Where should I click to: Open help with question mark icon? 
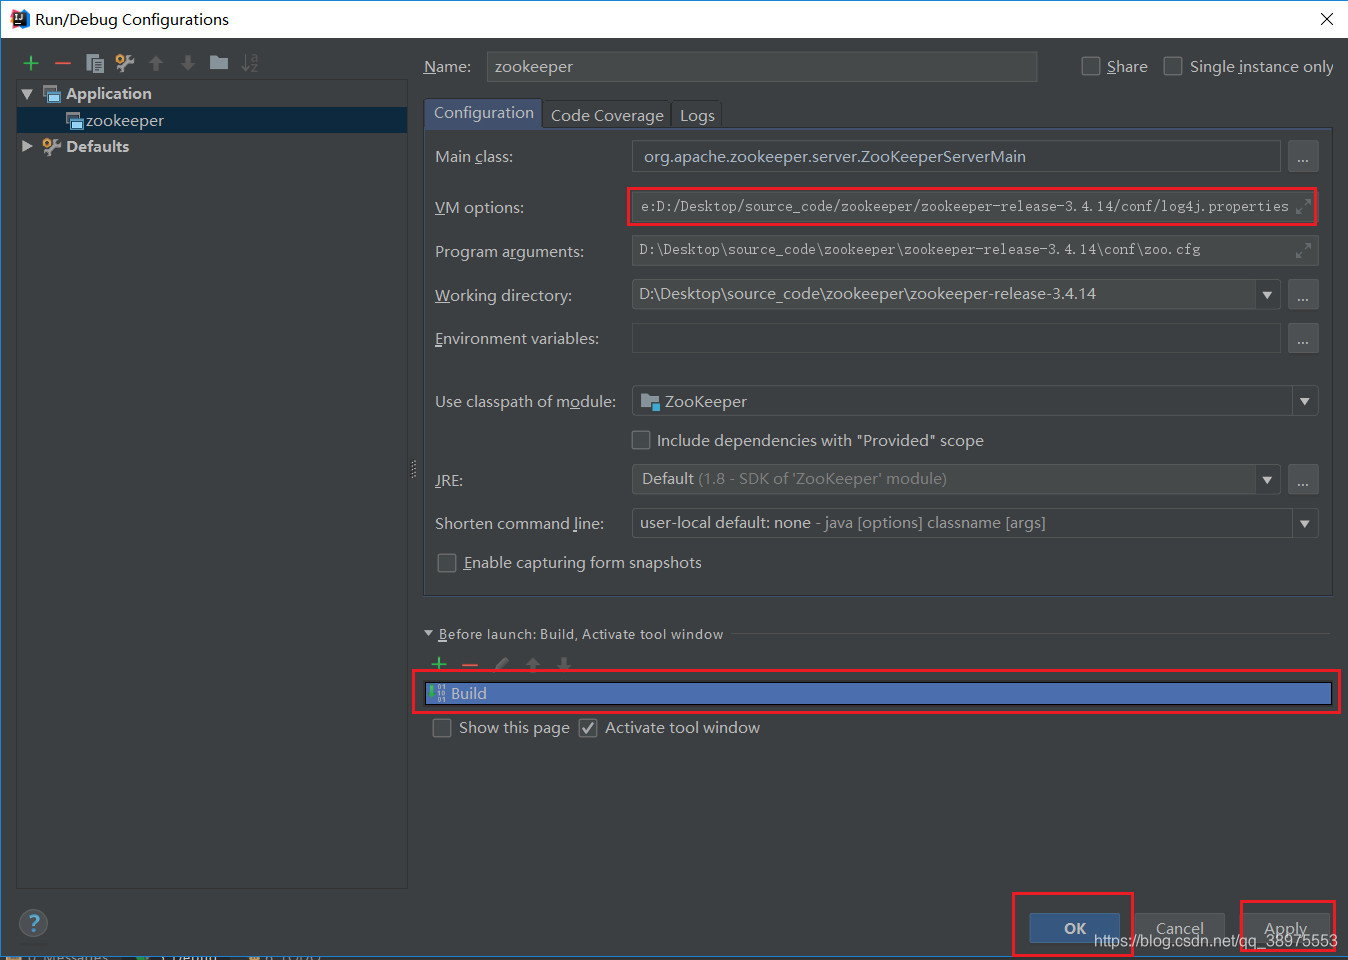click(x=33, y=923)
